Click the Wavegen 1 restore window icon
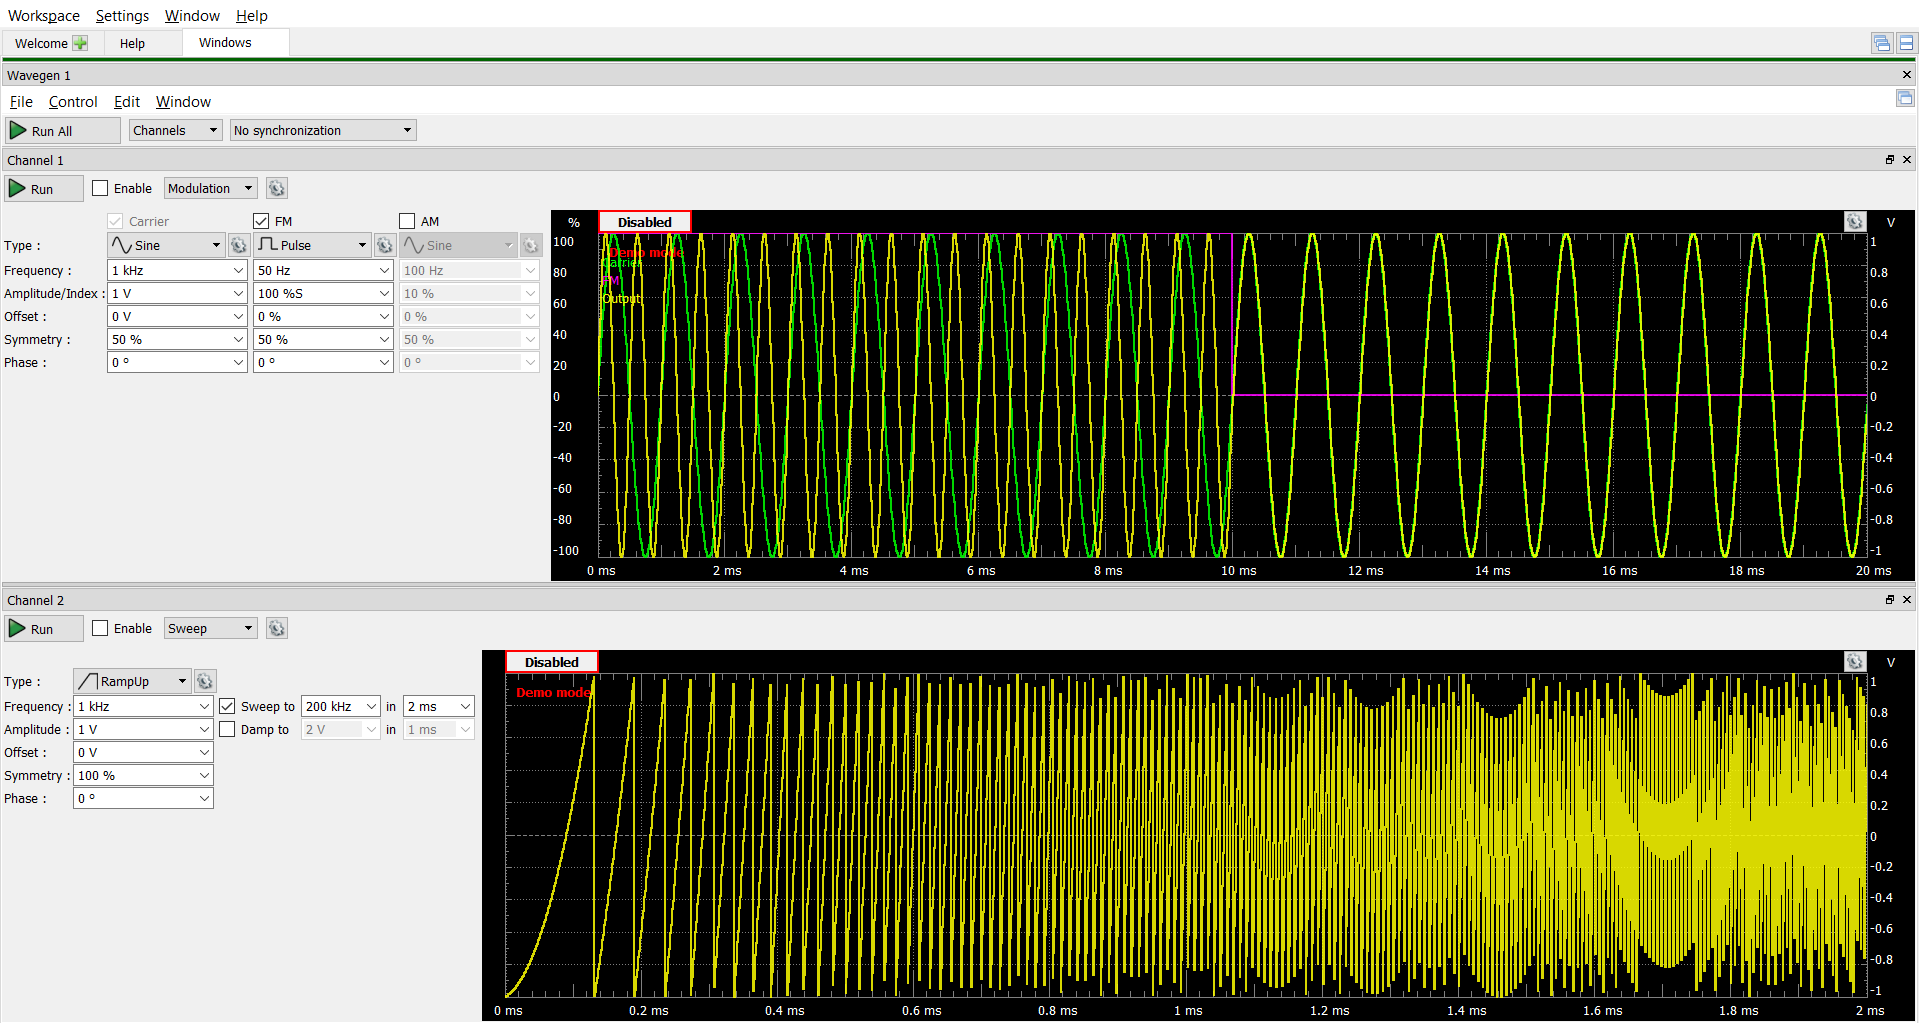Viewport: 1919px width, 1023px height. point(1905,98)
